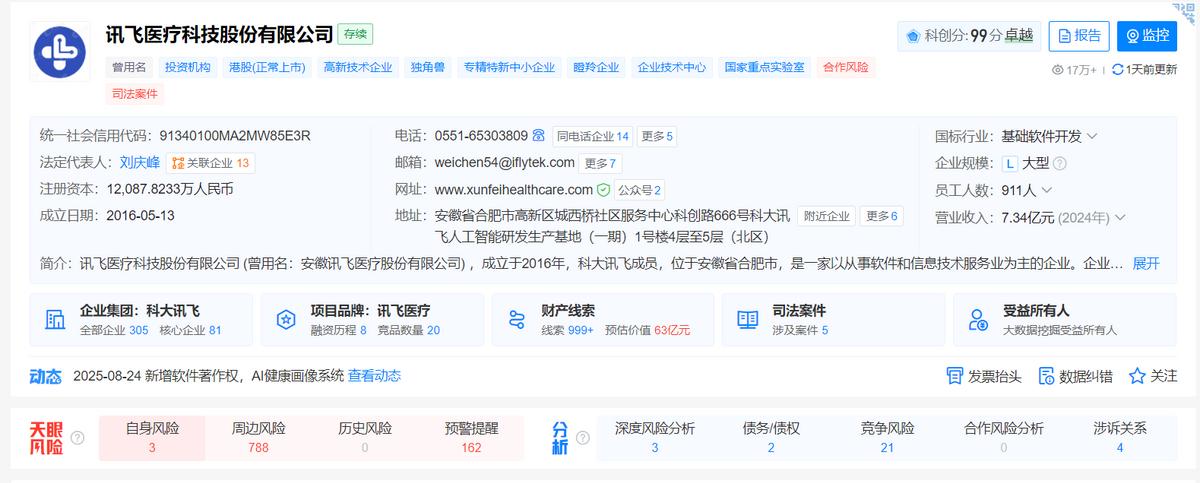Click the 1天前更新 refresh icon
Screen dimensions: 1200x483
(1118, 70)
